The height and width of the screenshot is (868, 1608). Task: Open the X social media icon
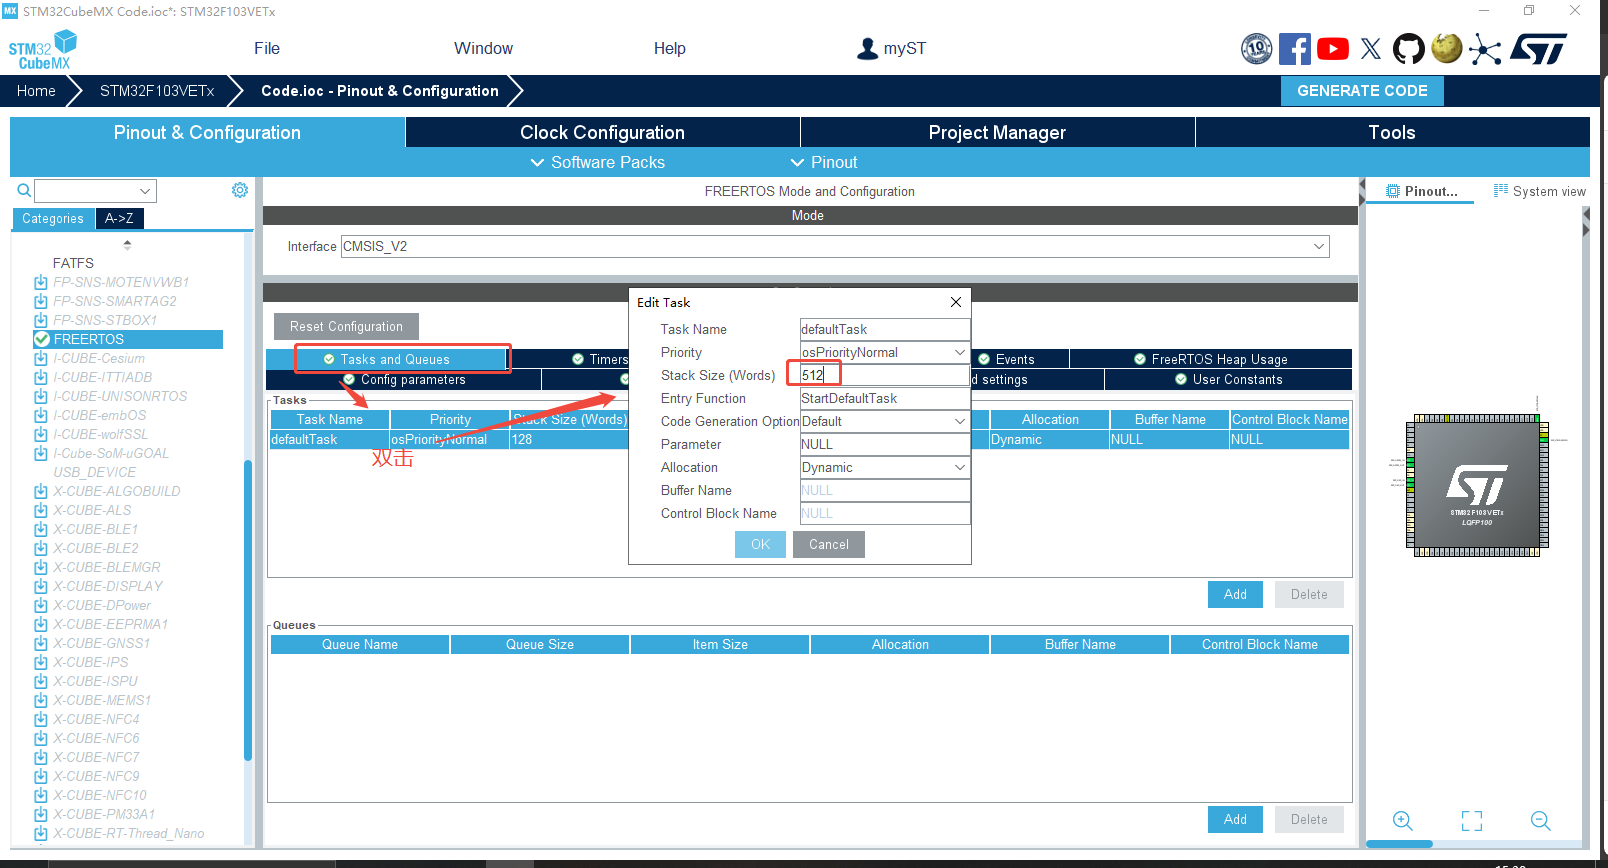1371,49
